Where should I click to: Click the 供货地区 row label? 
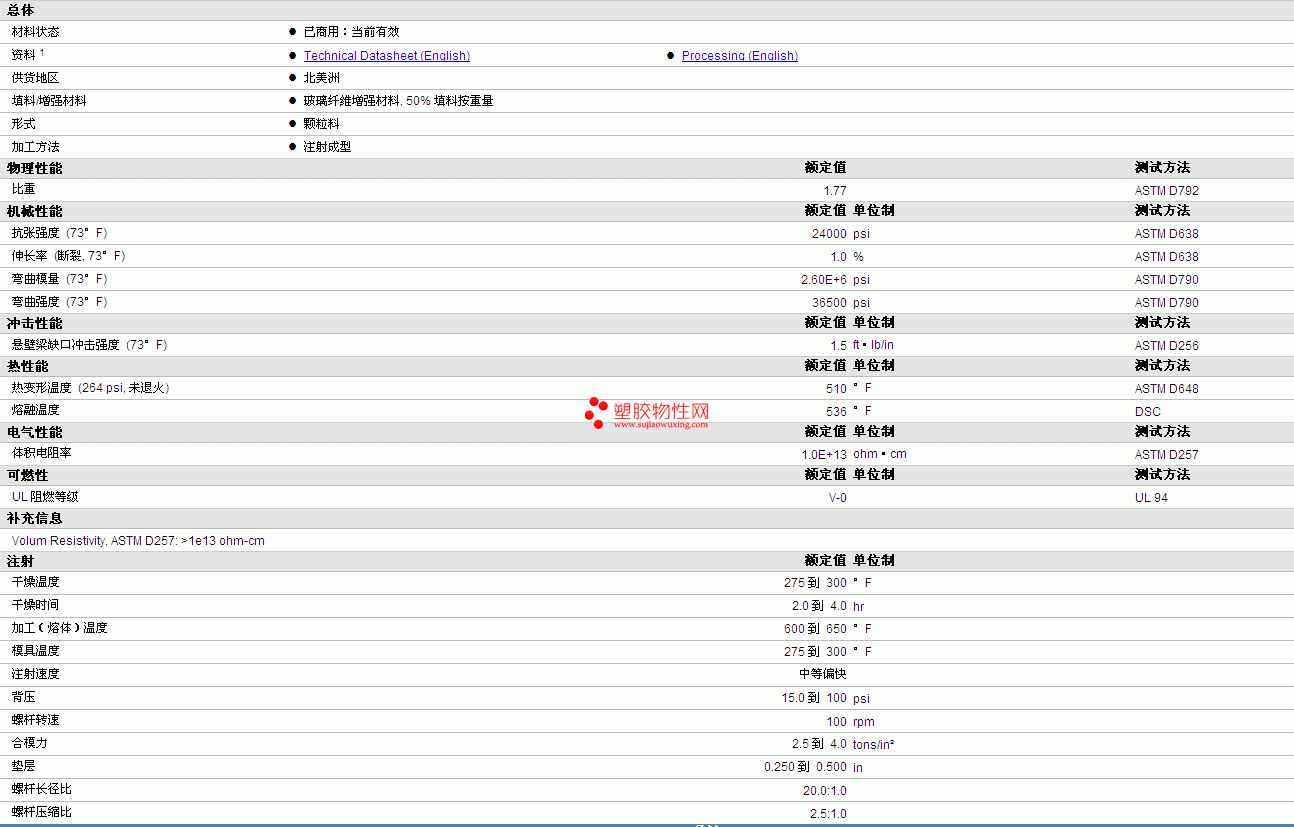click(x=36, y=78)
